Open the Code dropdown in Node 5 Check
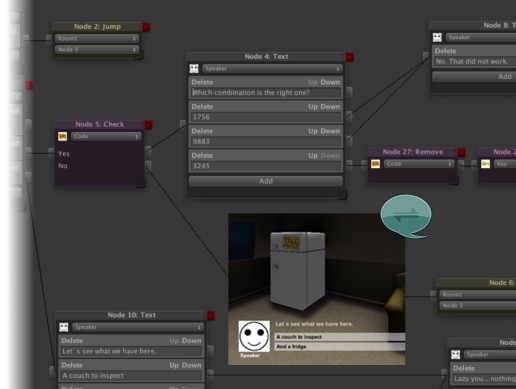Viewport: 516px width, 389px height. (x=106, y=136)
